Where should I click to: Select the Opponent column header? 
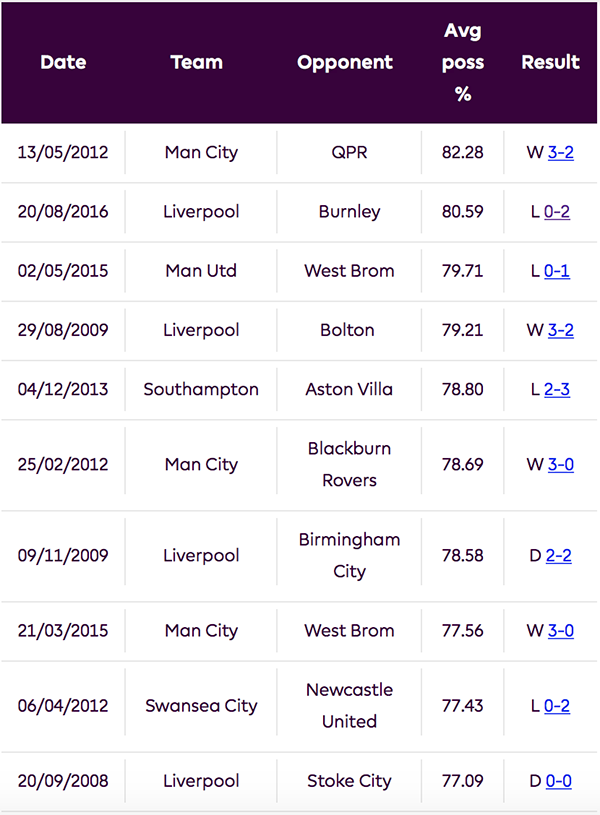coord(345,62)
